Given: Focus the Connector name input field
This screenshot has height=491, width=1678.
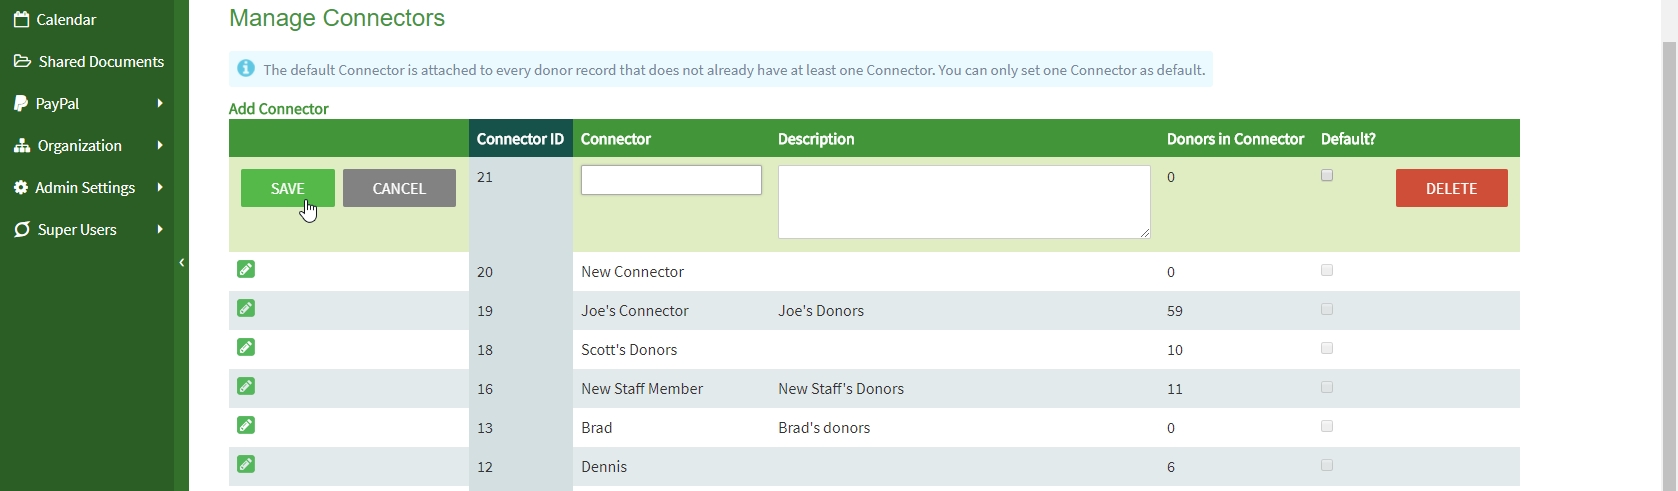Looking at the screenshot, I should pyautogui.click(x=671, y=180).
